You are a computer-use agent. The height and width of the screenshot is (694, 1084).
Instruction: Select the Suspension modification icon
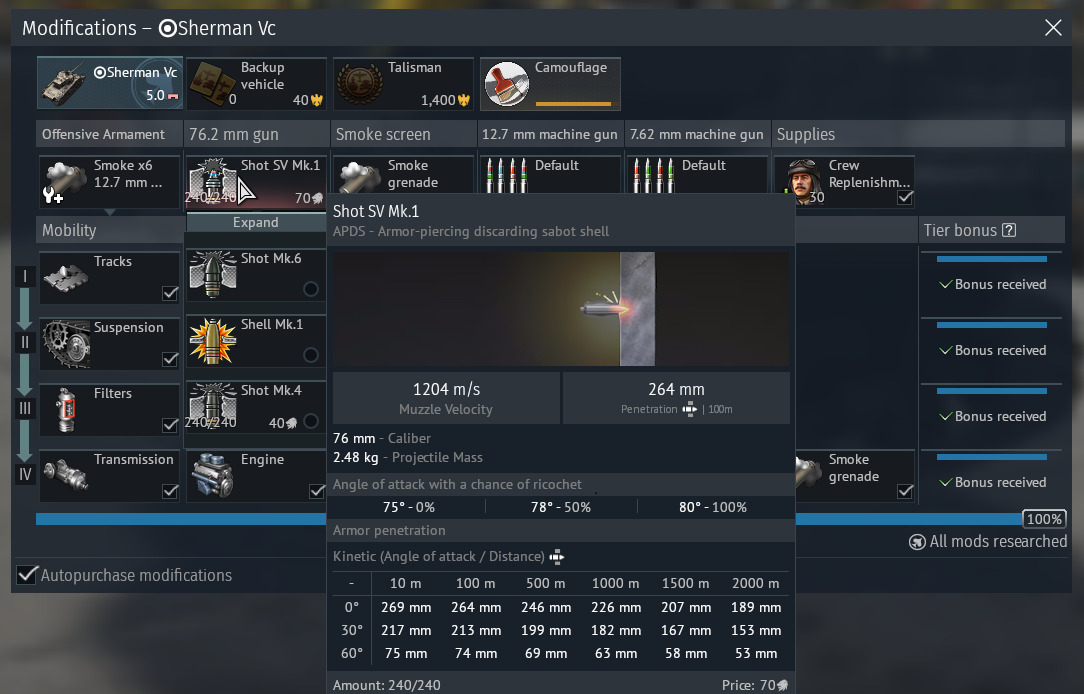point(66,343)
